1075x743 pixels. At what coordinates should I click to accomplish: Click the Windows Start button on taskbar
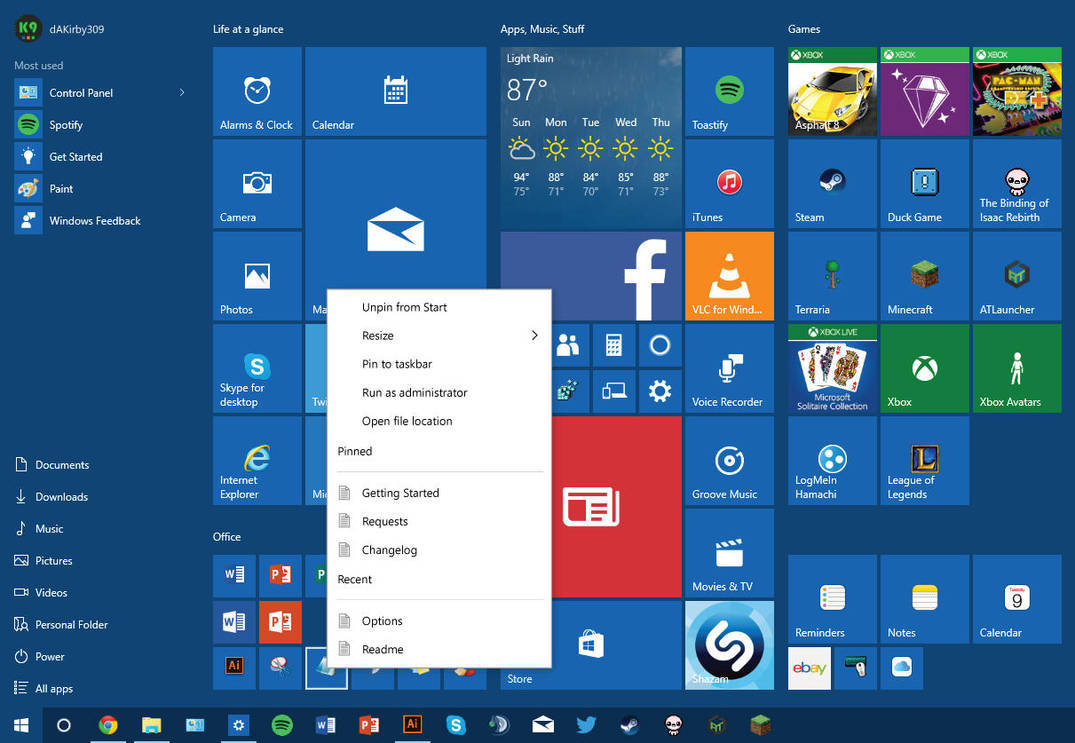coord(21,725)
